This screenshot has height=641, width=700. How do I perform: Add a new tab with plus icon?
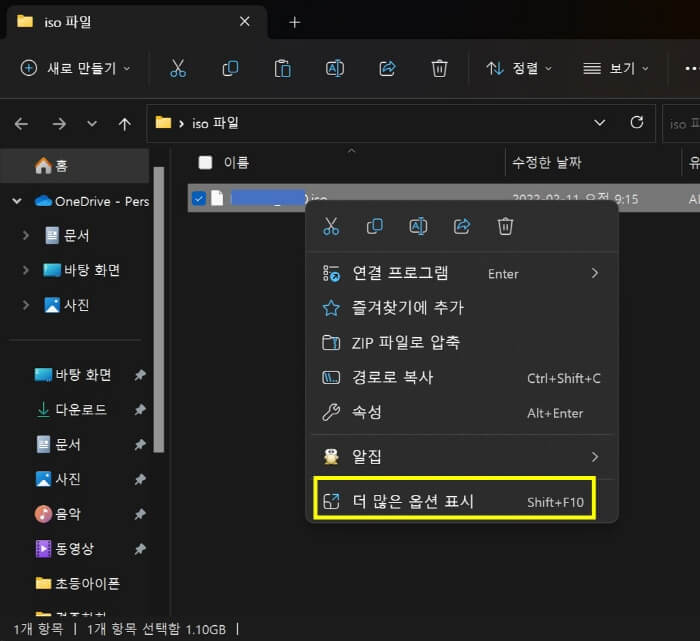295,22
